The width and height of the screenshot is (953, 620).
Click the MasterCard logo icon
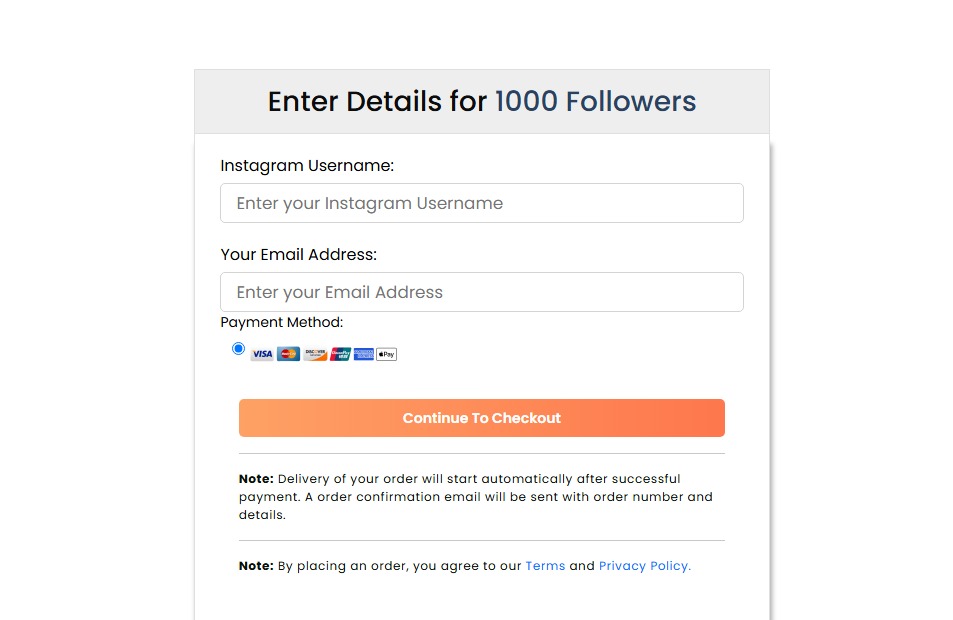(x=288, y=354)
